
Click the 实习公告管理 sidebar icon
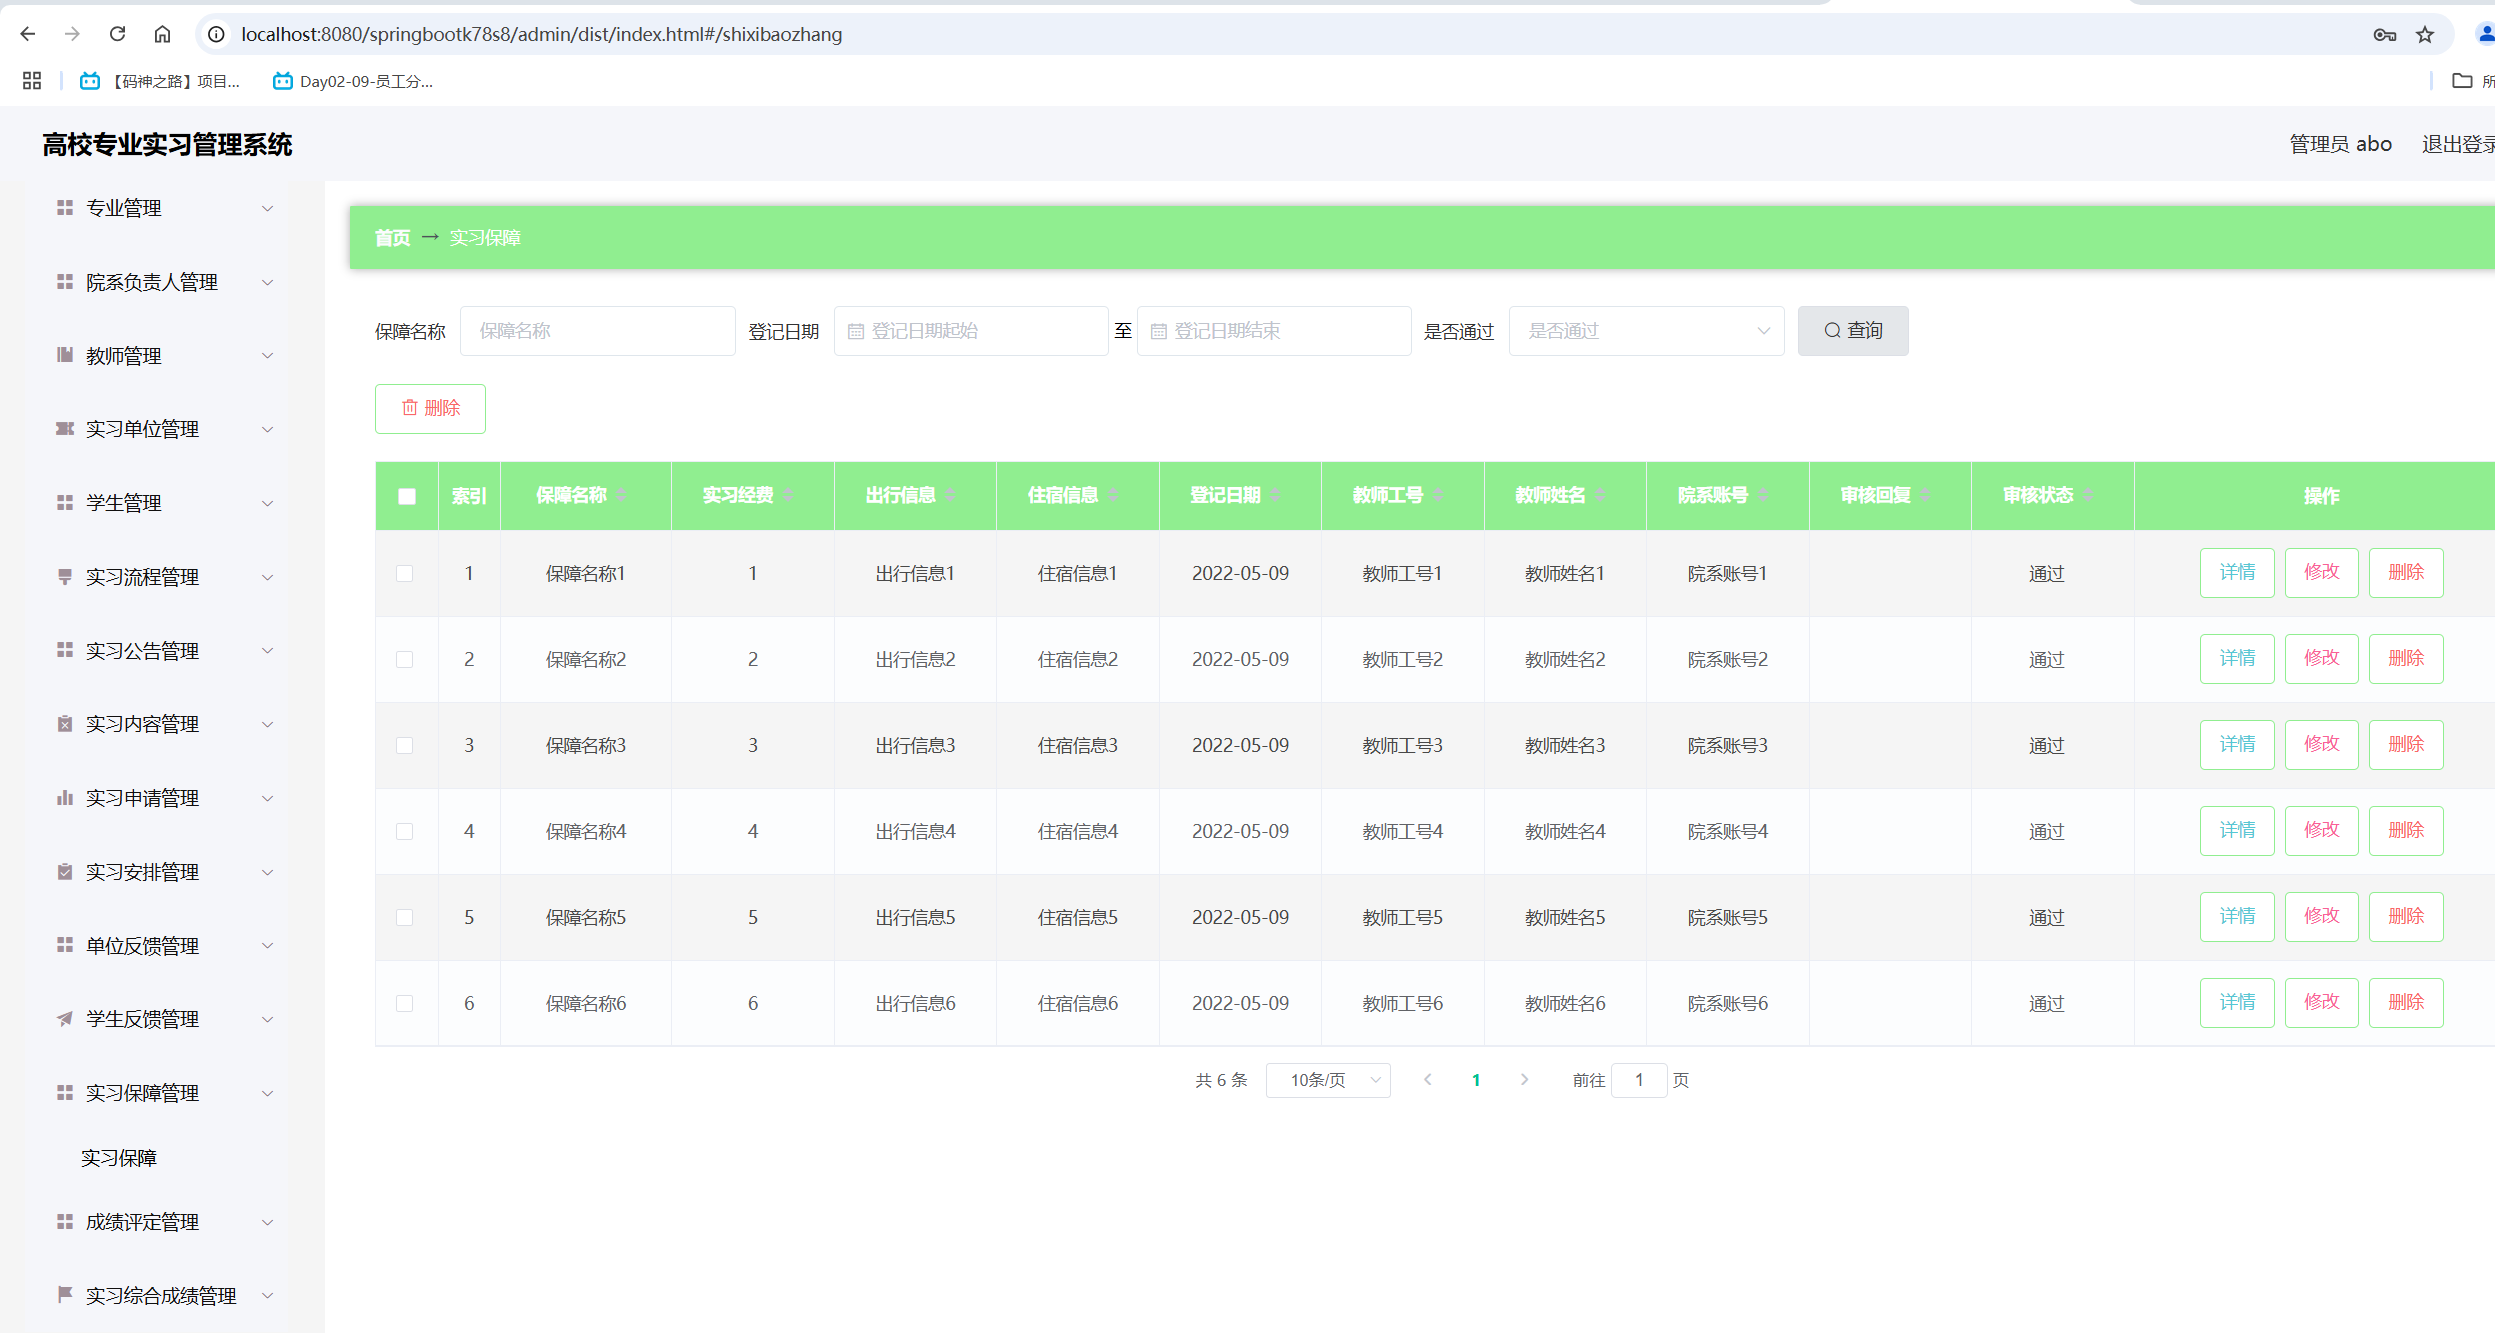[x=65, y=650]
